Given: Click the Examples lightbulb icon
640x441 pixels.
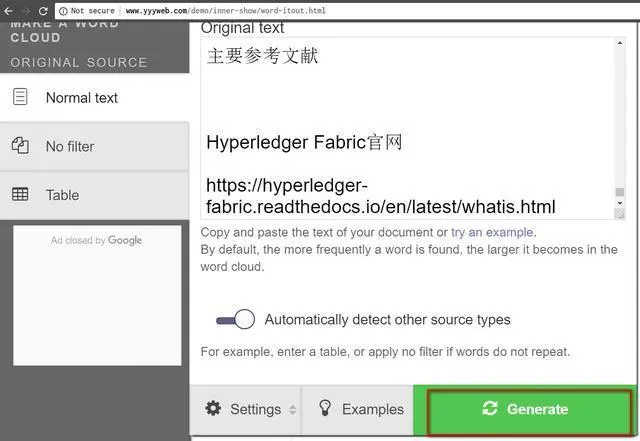Looking at the screenshot, I should point(325,408).
